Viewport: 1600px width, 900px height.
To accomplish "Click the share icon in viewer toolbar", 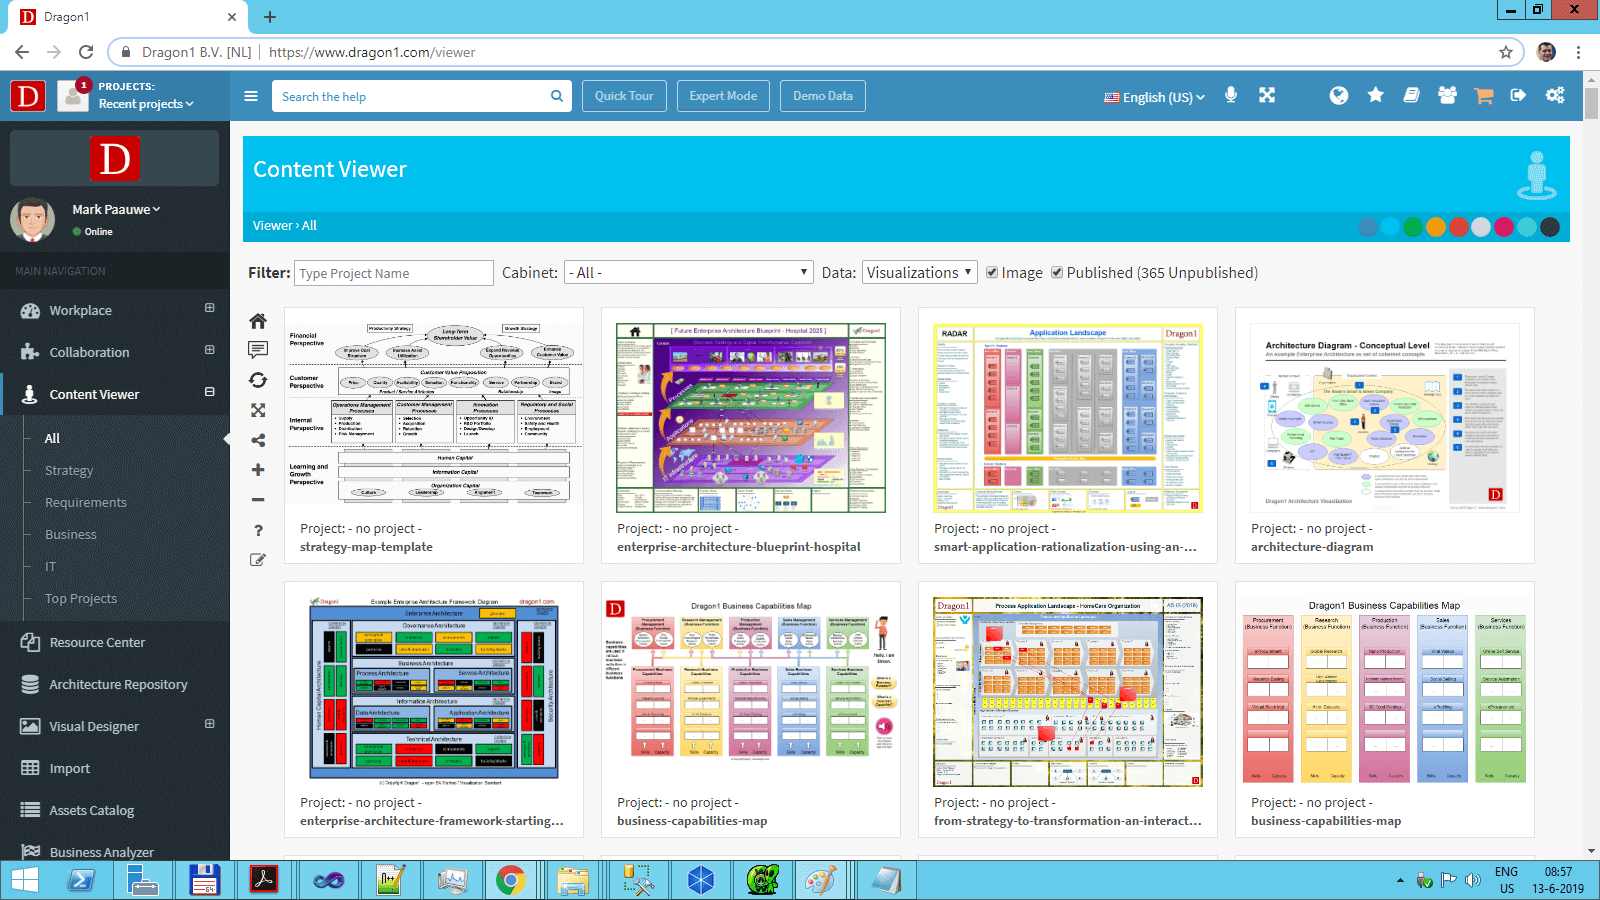I will click(258, 440).
